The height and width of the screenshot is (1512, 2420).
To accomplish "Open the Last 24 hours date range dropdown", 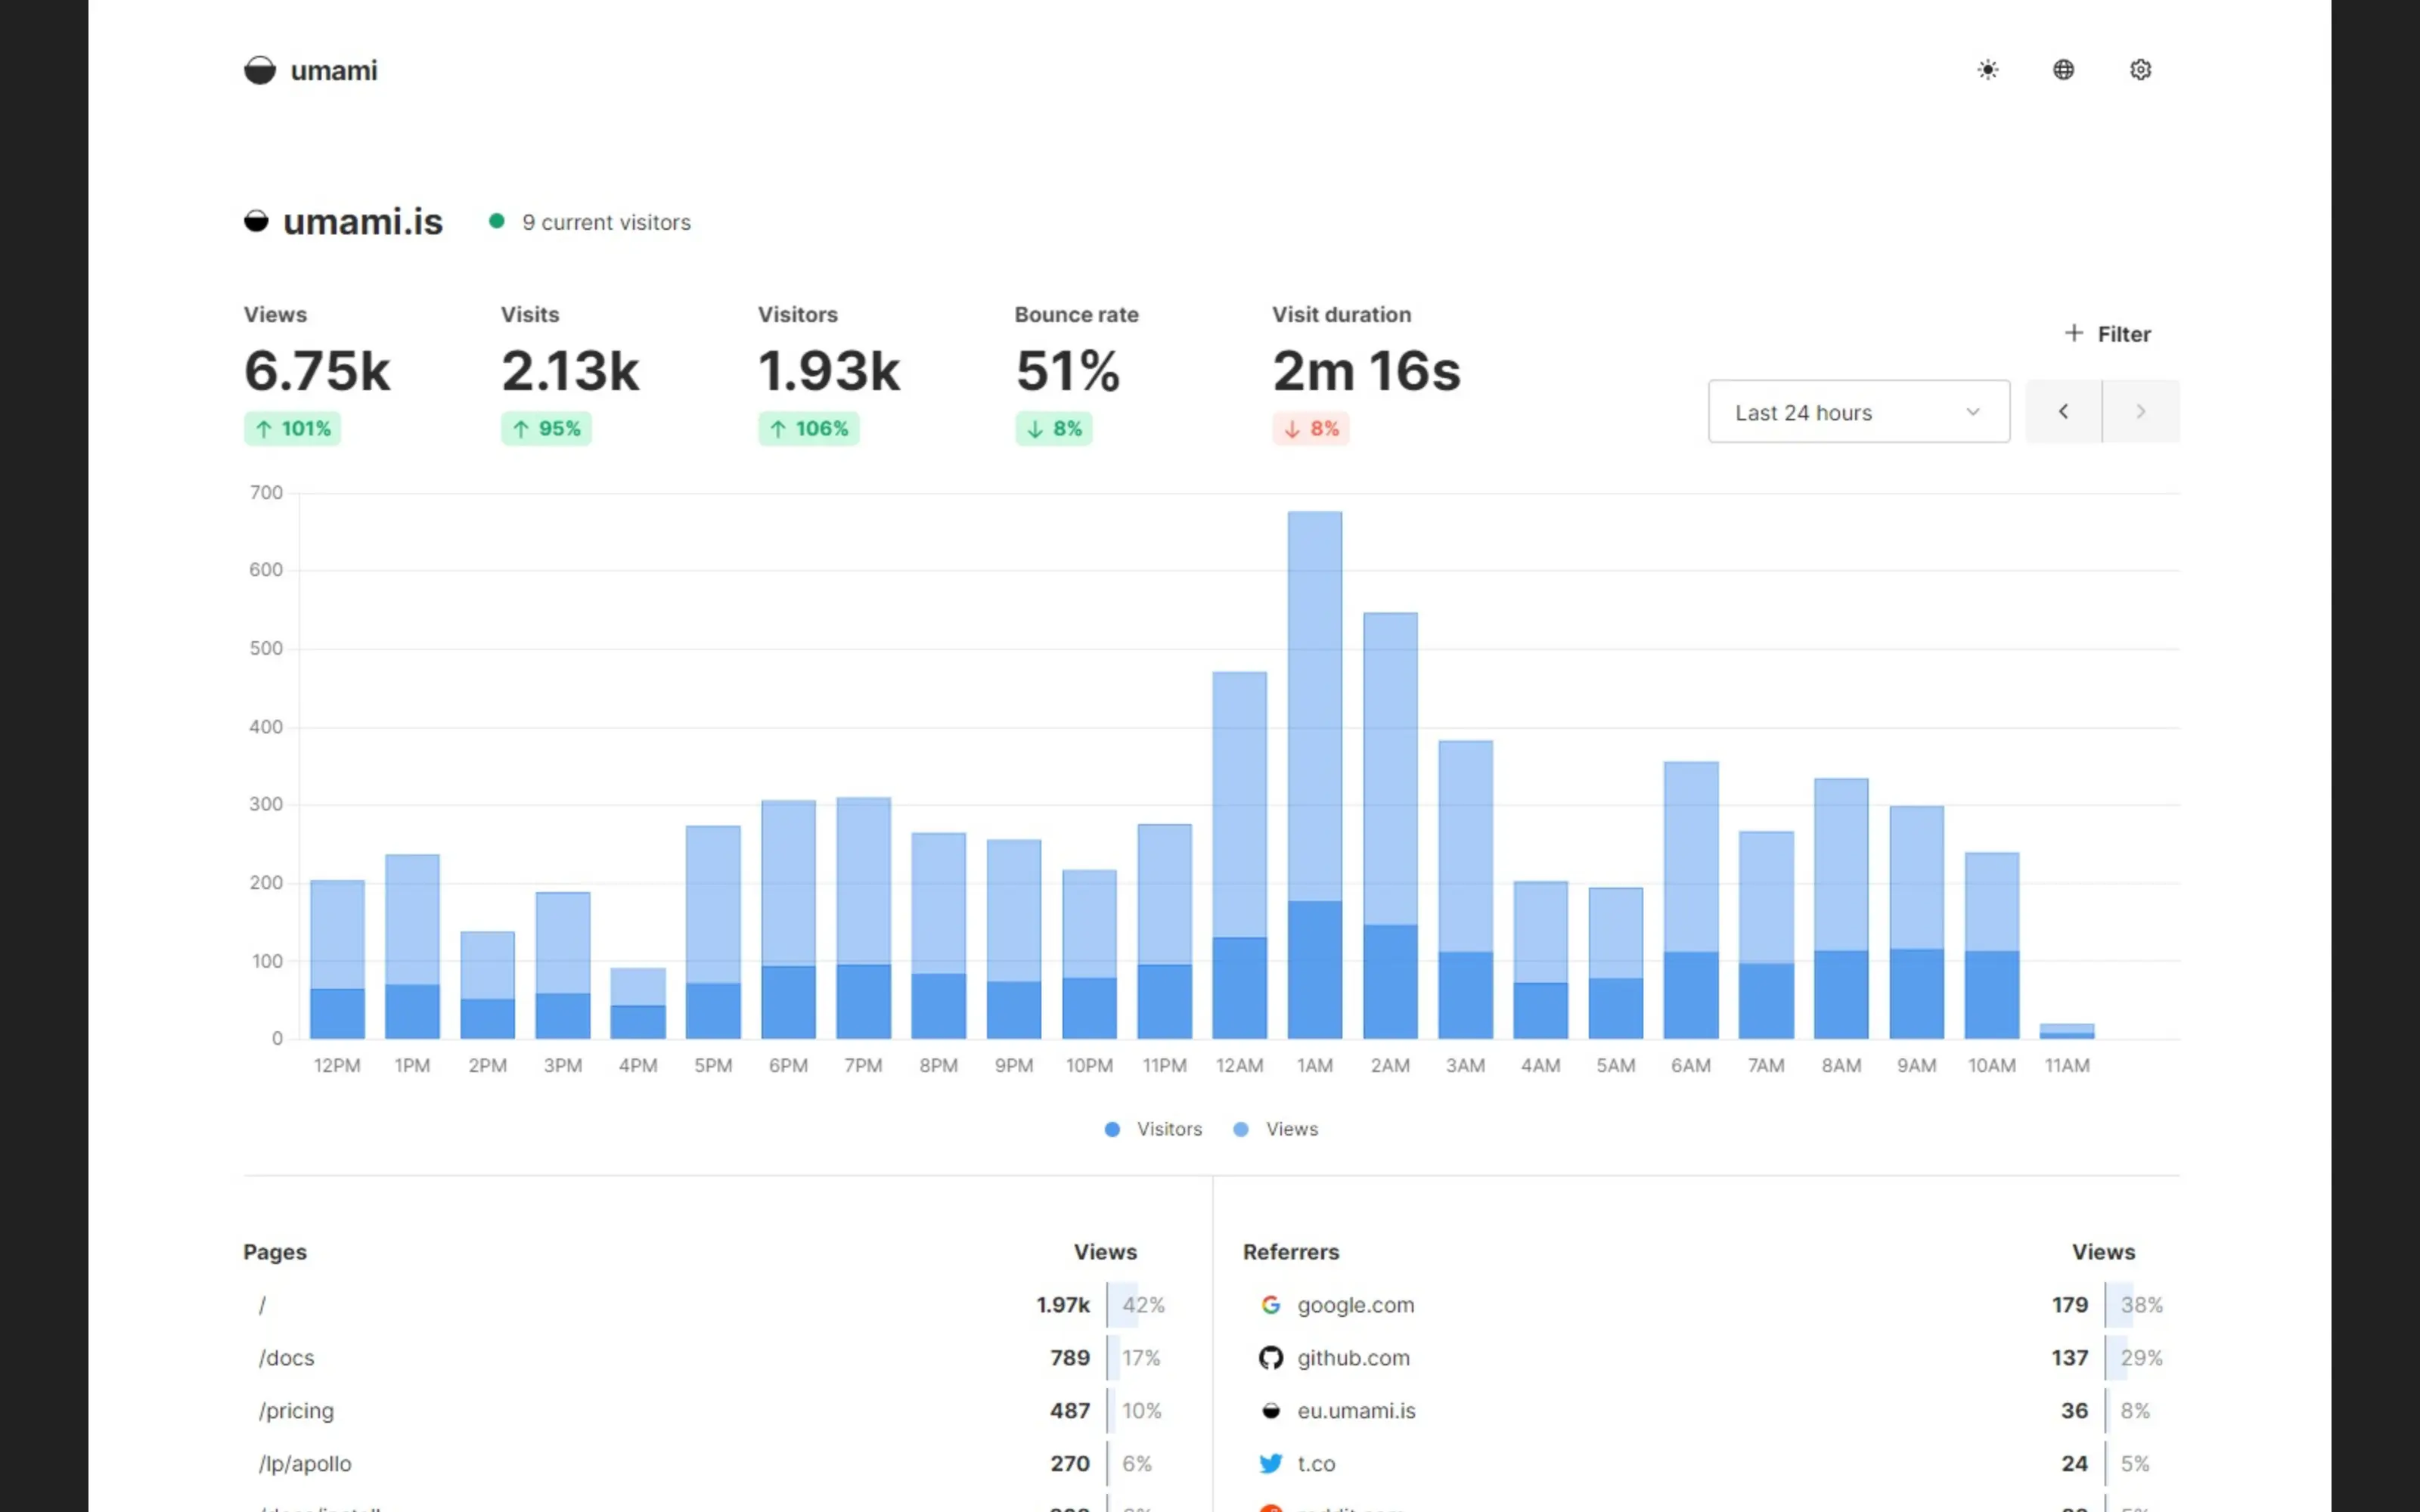I will (x=1858, y=411).
